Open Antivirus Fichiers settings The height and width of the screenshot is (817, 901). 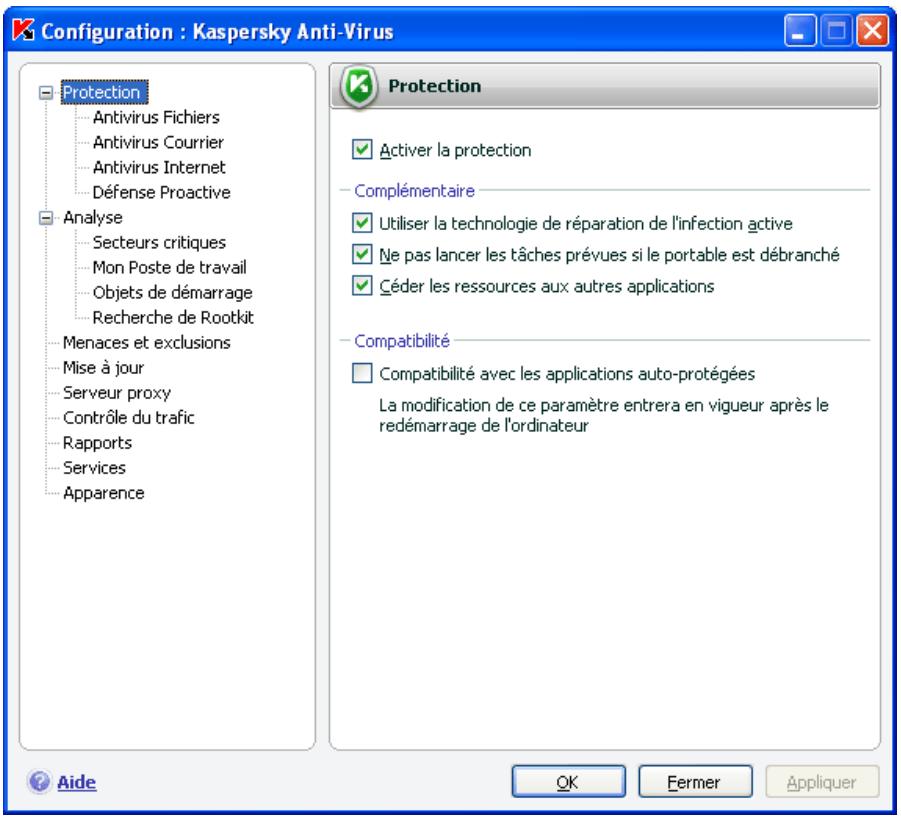156,117
